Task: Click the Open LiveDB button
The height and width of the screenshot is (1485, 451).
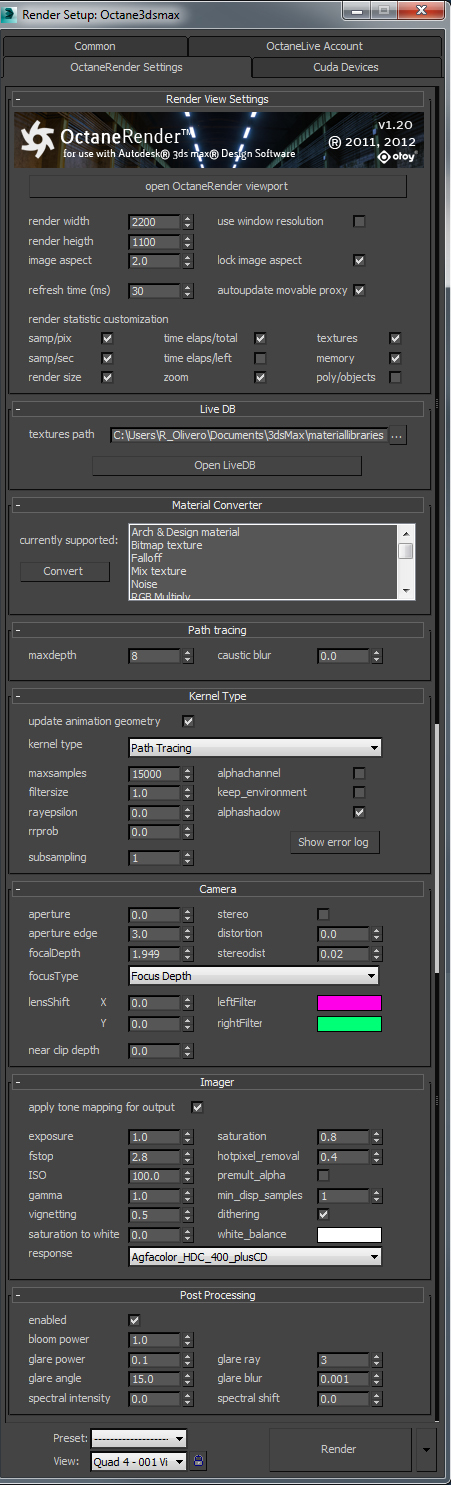Action: pos(227,465)
